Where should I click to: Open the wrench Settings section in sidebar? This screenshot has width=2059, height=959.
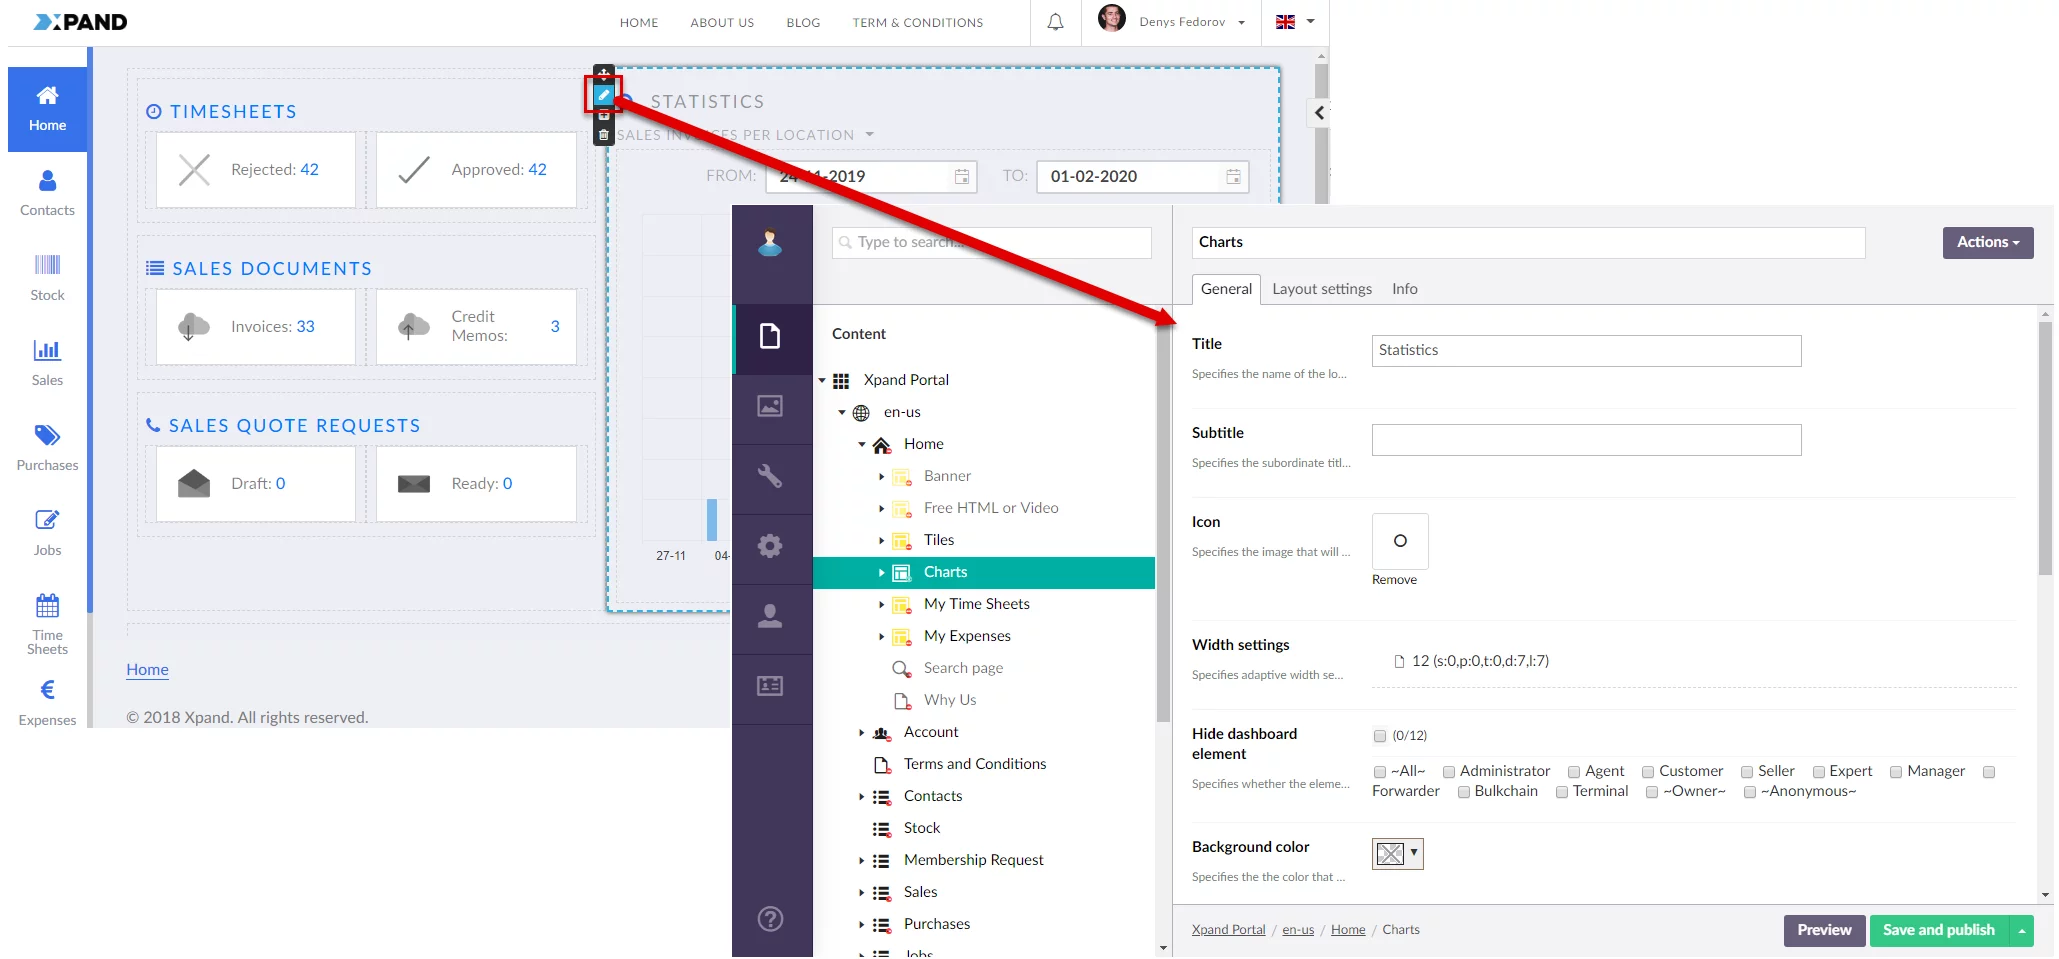[x=770, y=476]
